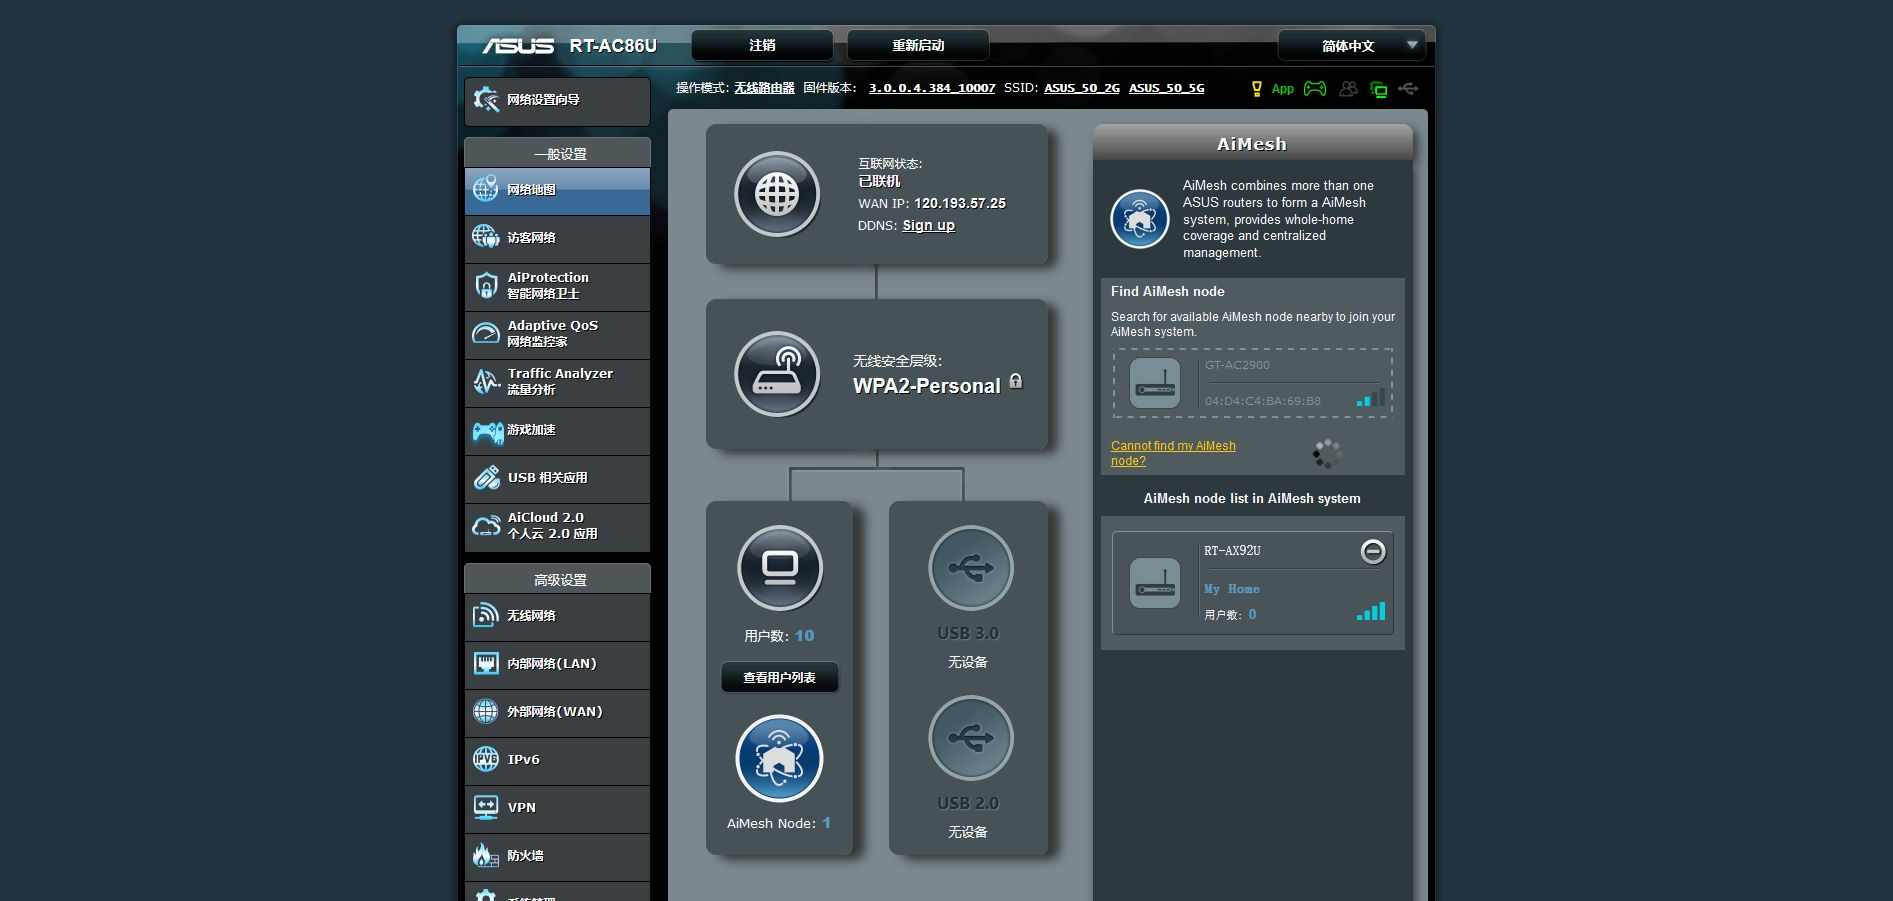1893x901 pixels.
Task: Remove RT-AX92U node with minus icon
Action: pyautogui.click(x=1373, y=551)
